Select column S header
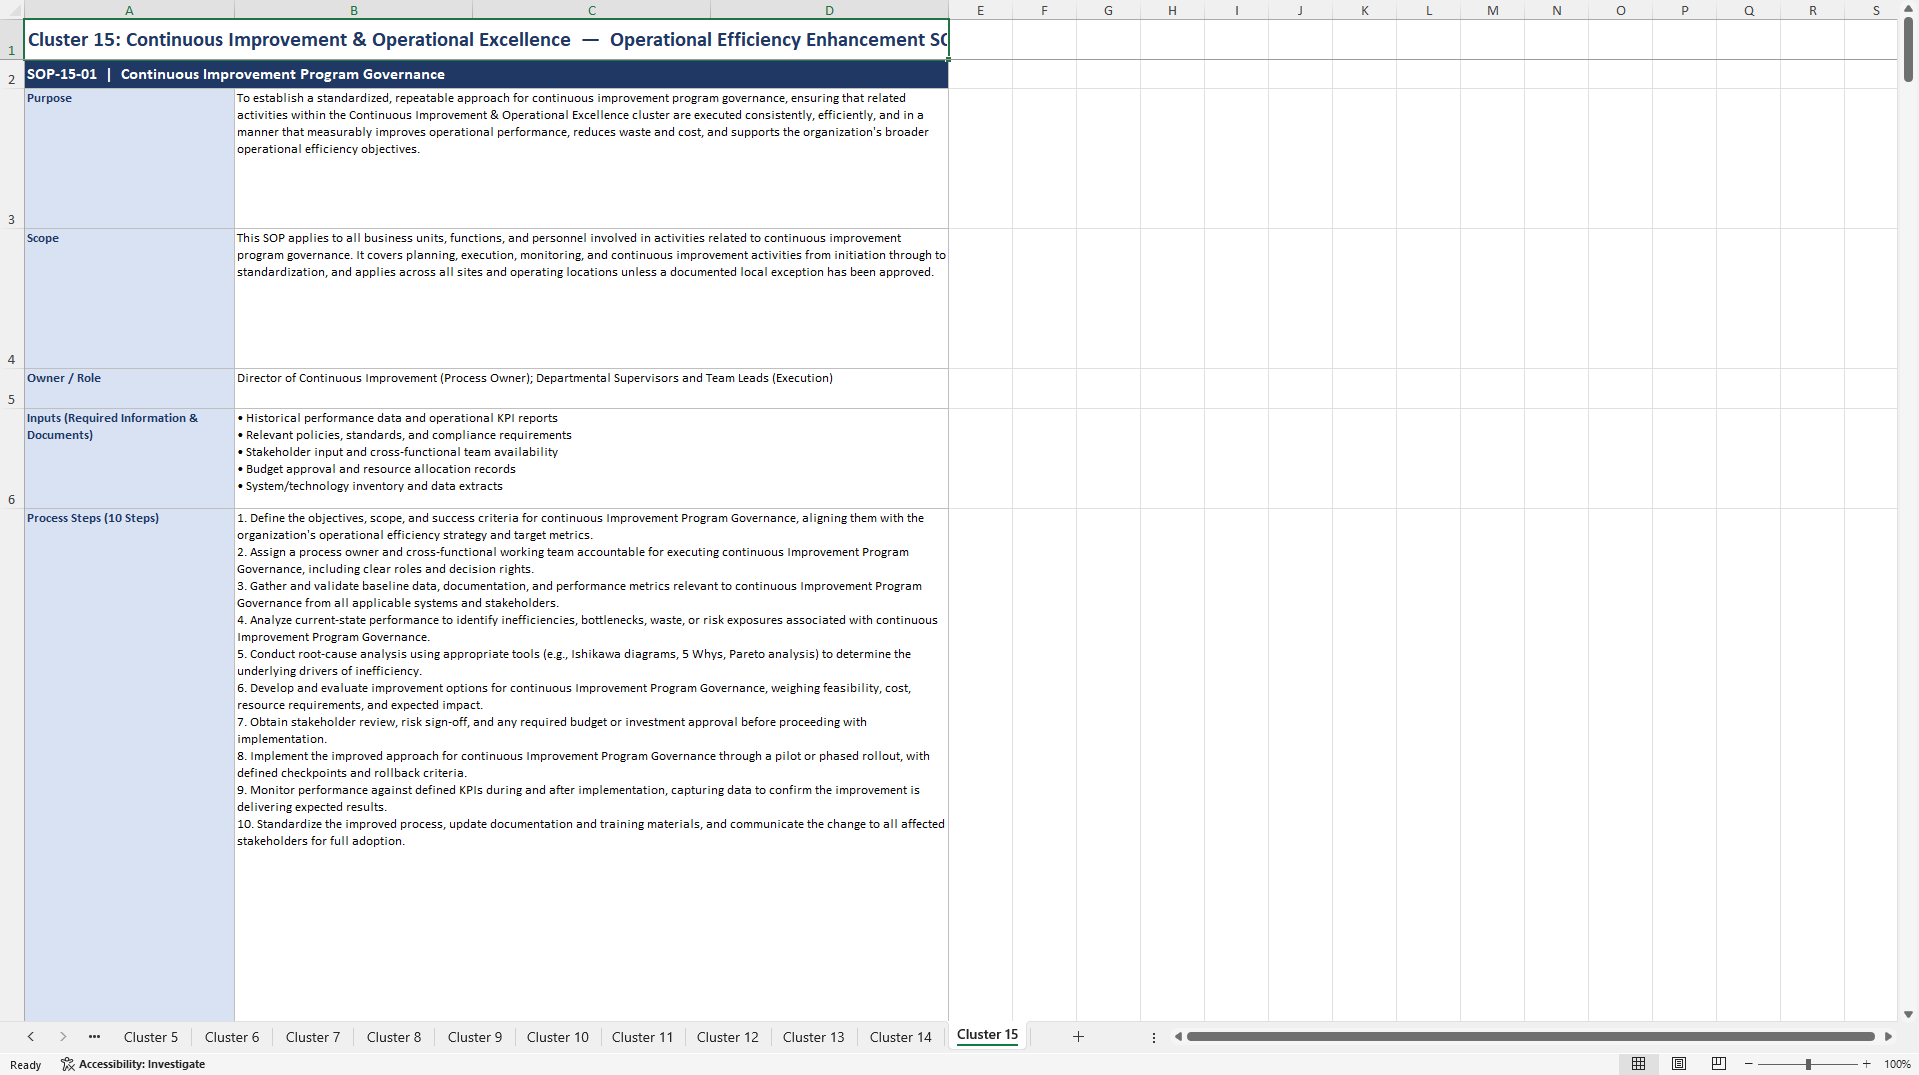Screen dimensions: 1919x1075 pyautogui.click(x=1876, y=10)
